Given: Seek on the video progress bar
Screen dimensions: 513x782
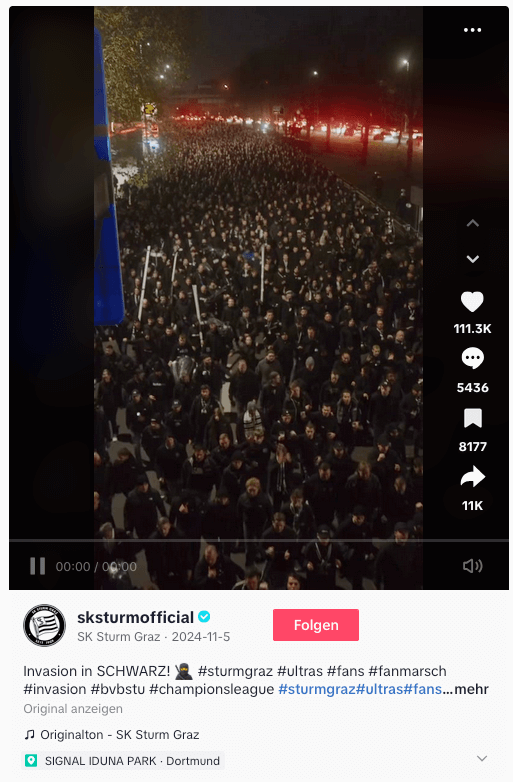Looking at the screenshot, I should pos(259,541).
